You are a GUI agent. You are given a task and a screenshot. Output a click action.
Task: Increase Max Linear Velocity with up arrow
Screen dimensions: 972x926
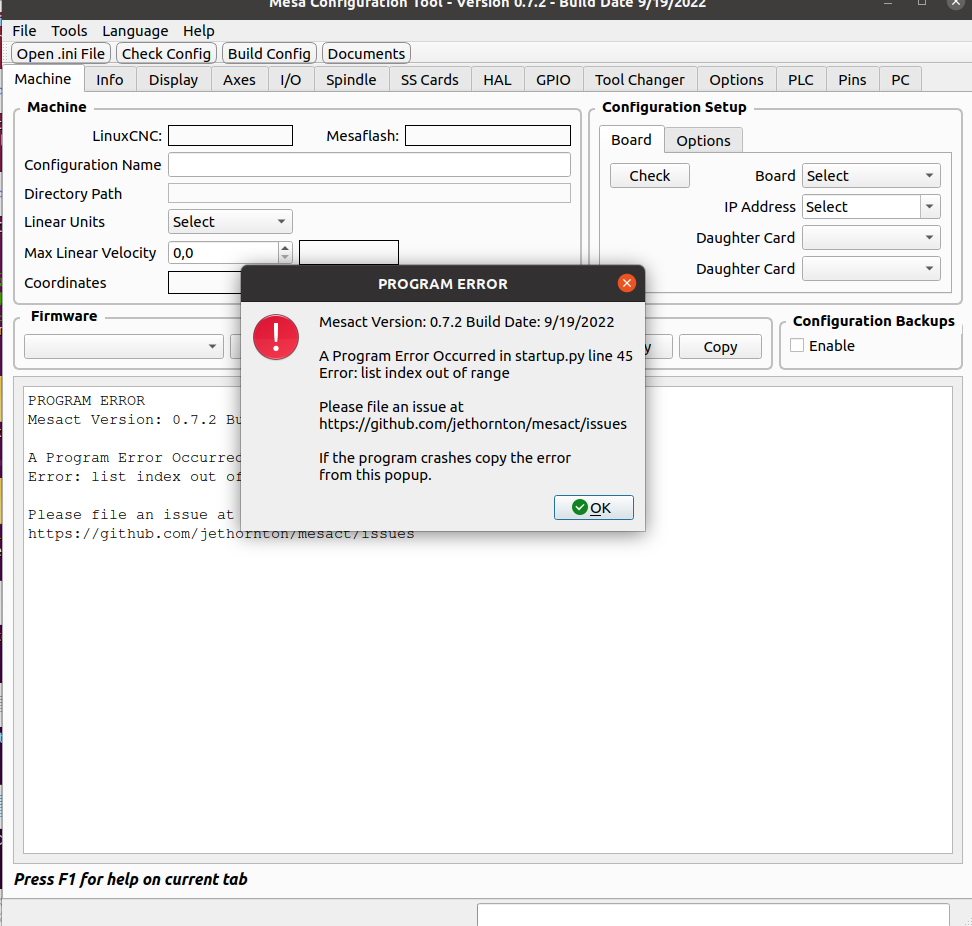285,247
